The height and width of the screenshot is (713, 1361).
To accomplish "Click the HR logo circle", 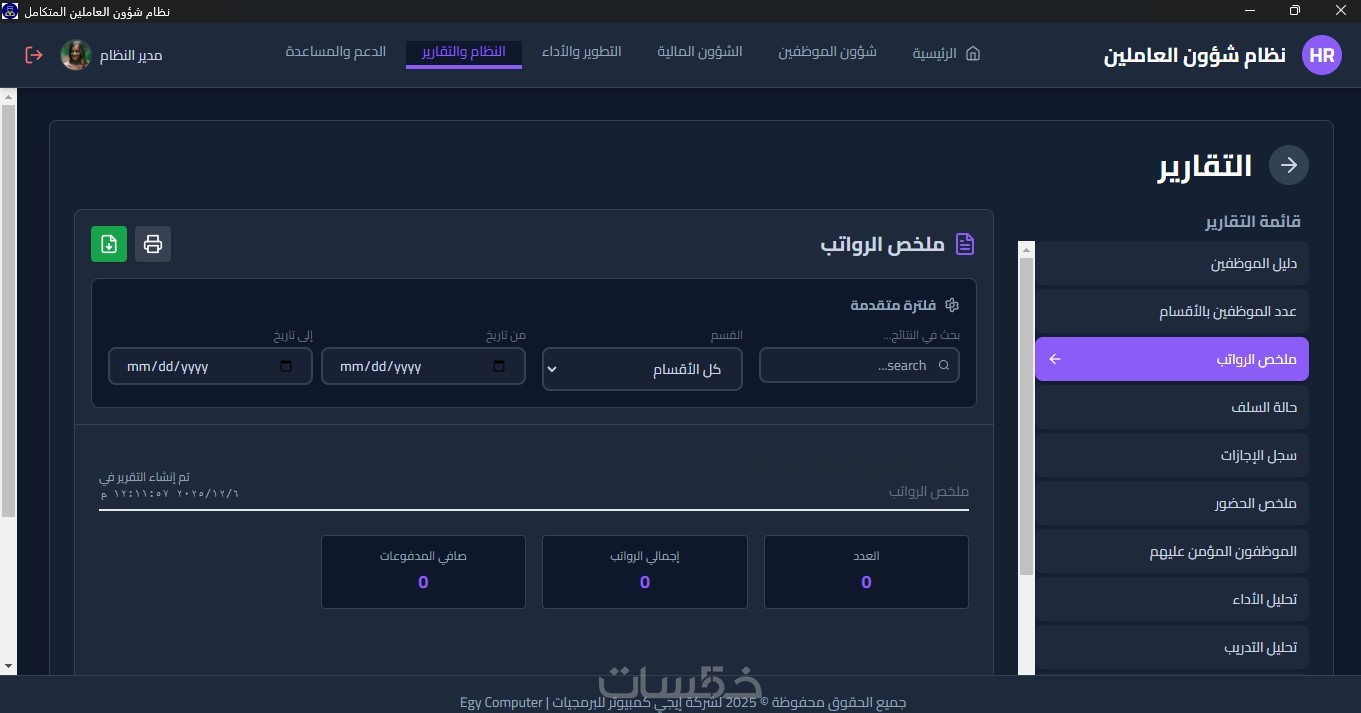I will (x=1322, y=55).
